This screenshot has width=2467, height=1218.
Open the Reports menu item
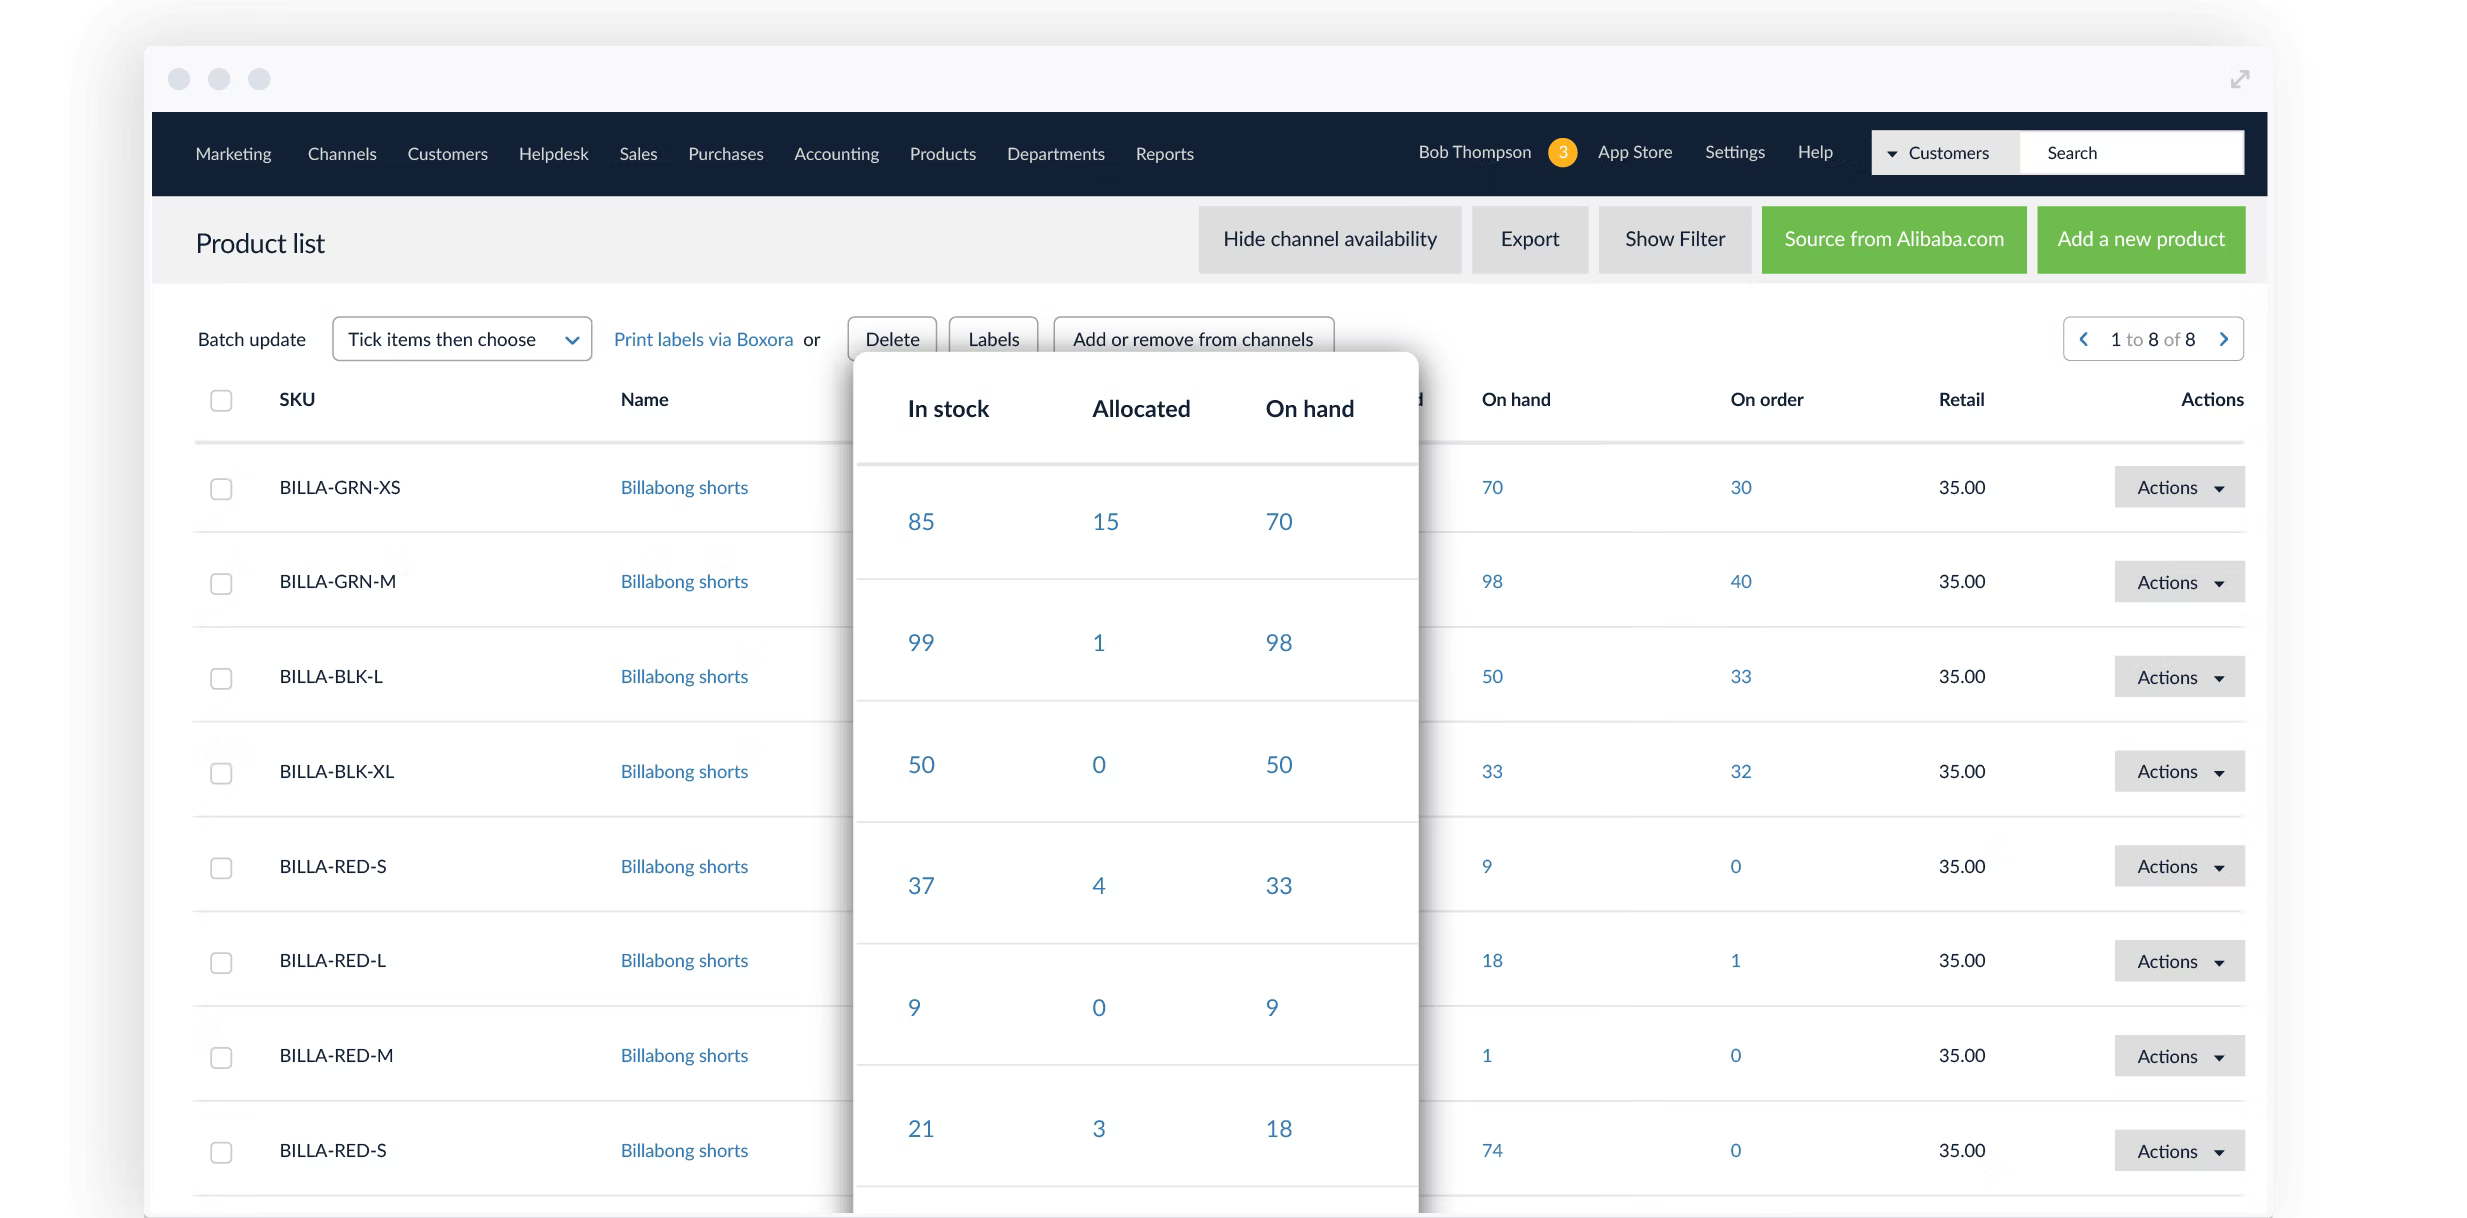coord(1164,154)
